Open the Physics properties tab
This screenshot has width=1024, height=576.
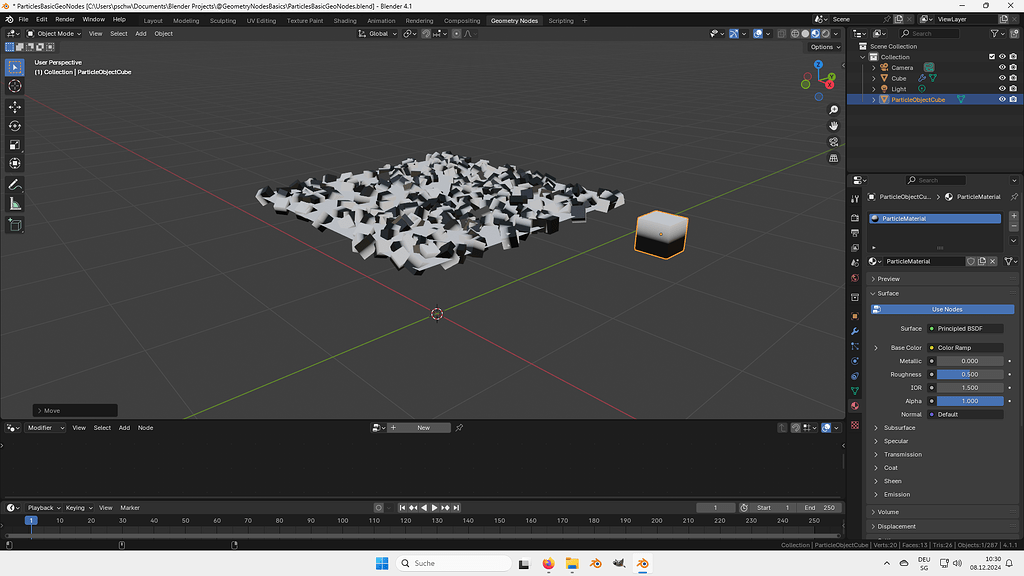tap(855, 361)
